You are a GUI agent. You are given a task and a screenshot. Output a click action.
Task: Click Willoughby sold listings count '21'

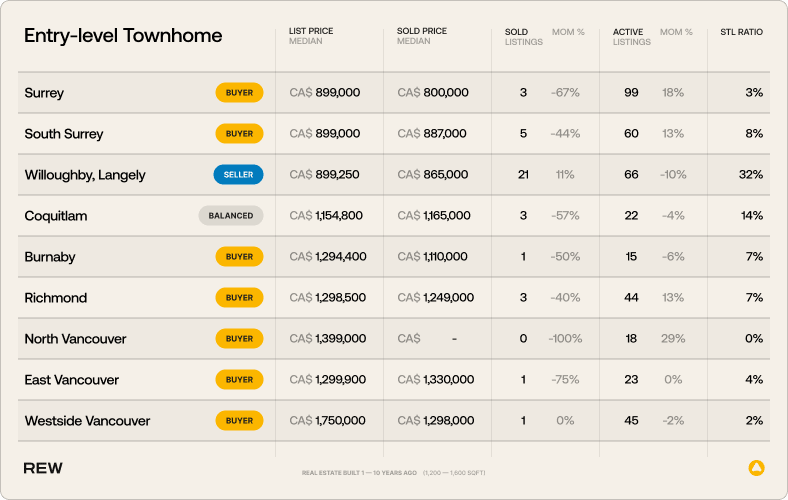pyautogui.click(x=523, y=174)
